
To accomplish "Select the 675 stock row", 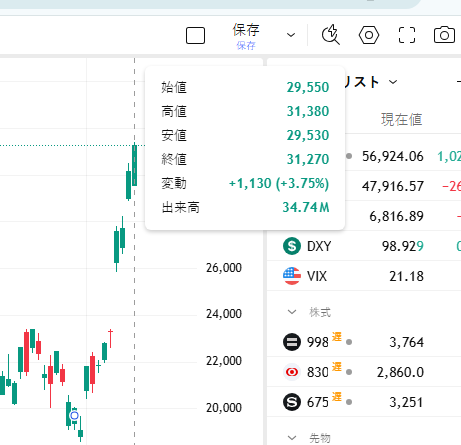I will coord(364,402).
